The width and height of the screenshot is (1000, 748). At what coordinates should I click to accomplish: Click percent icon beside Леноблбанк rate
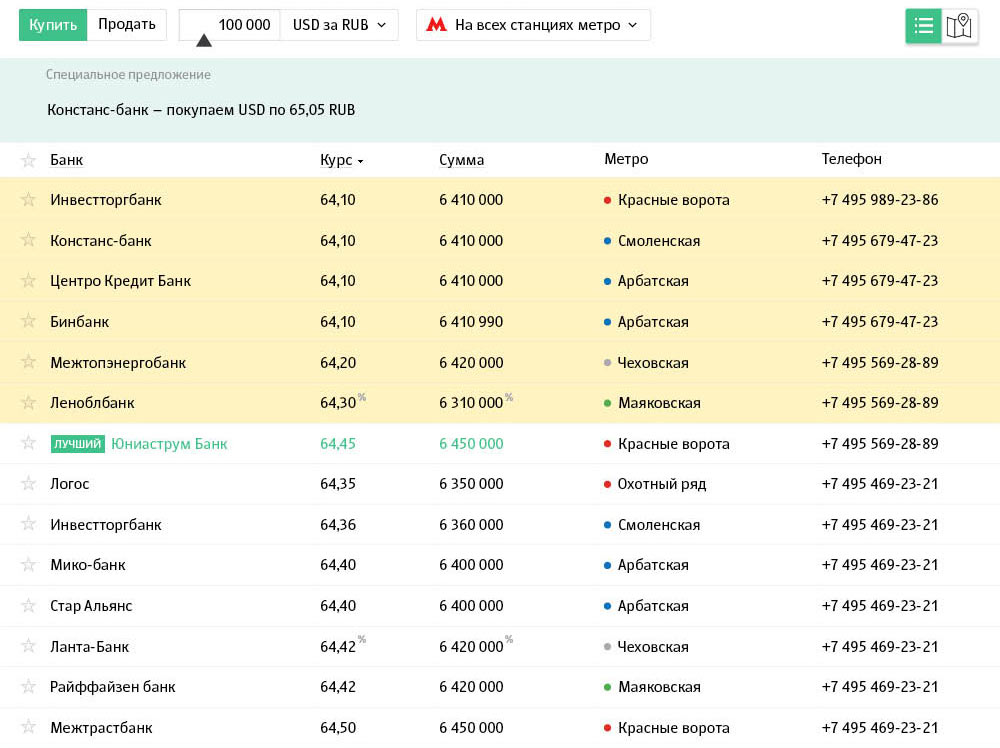tap(362, 397)
